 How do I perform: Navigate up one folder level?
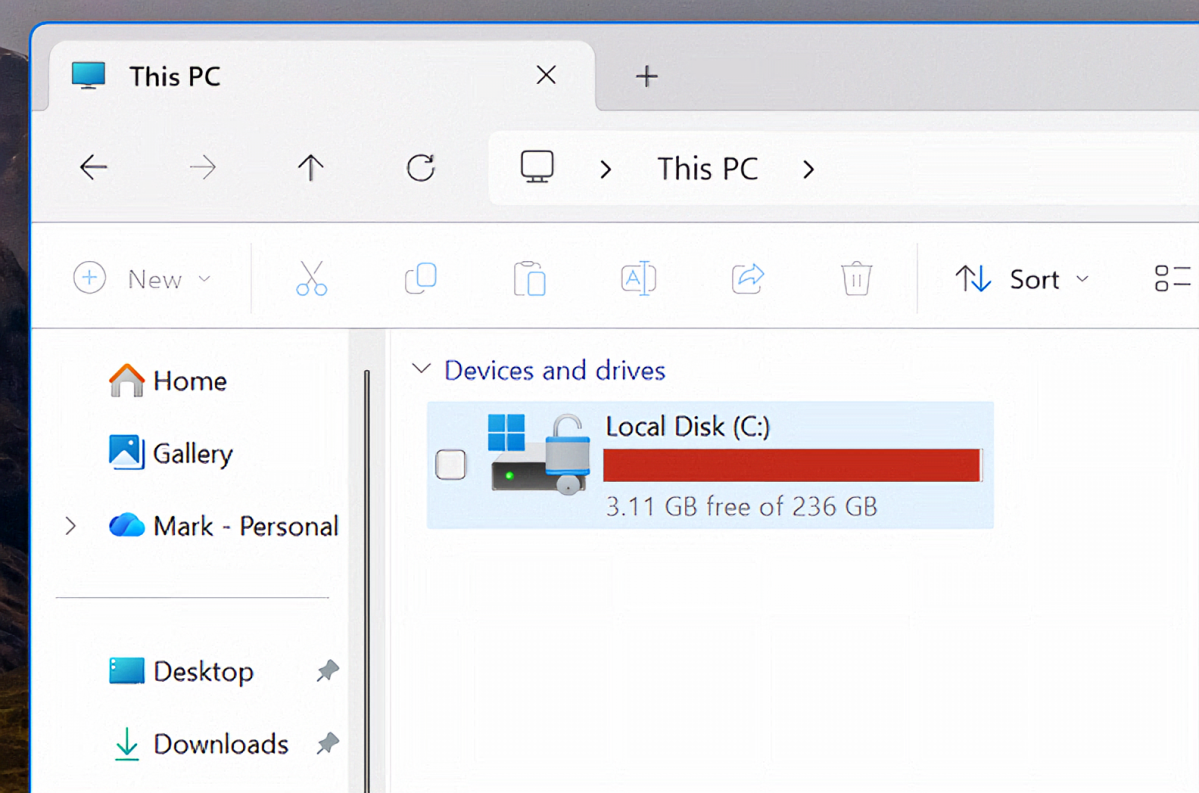[x=310, y=167]
